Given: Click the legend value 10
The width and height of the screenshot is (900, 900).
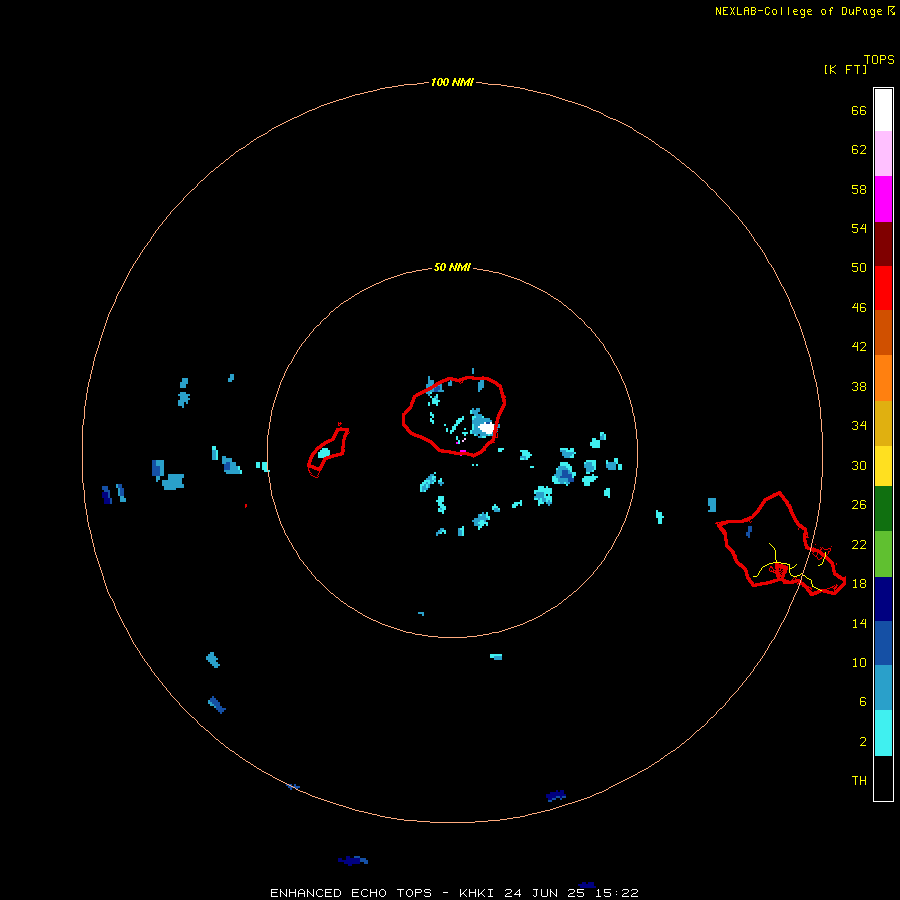Looking at the screenshot, I should point(859,662).
